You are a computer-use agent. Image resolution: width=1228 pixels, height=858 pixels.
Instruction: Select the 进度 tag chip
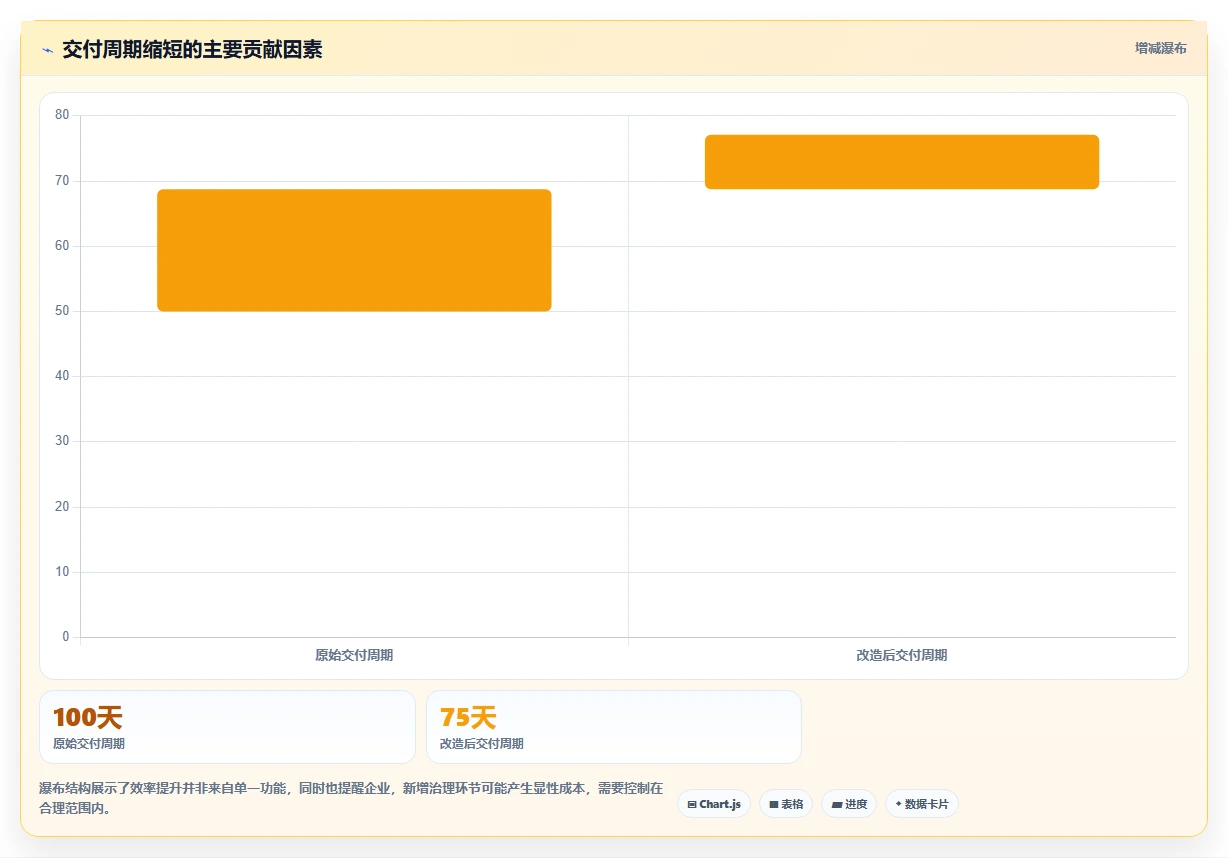pos(849,804)
